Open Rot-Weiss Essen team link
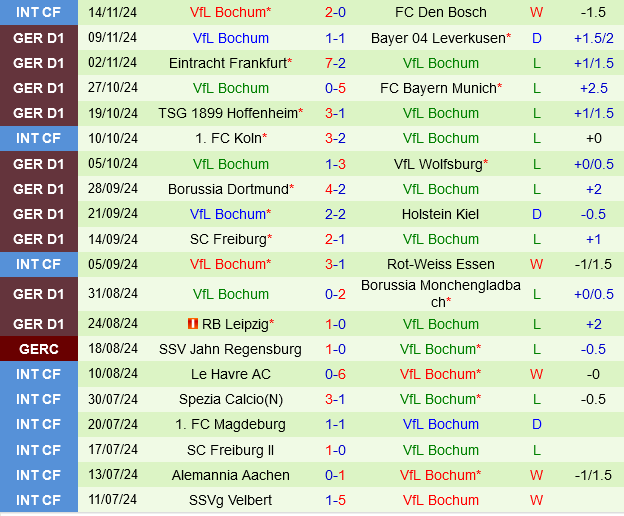 (x=441, y=264)
